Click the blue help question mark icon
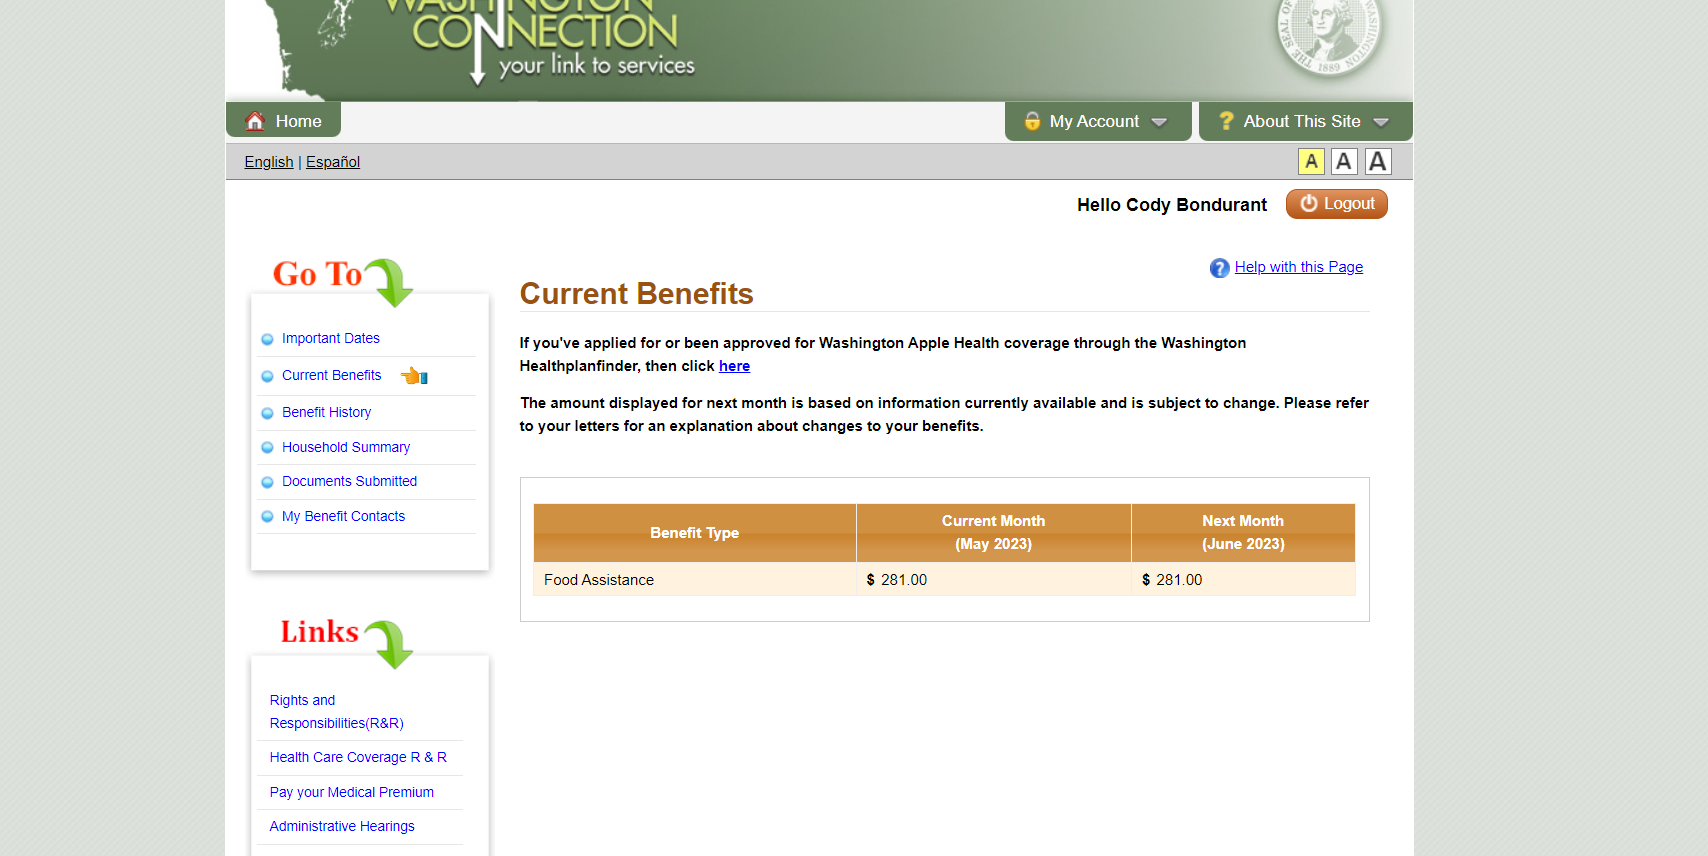1708x856 pixels. click(x=1219, y=268)
